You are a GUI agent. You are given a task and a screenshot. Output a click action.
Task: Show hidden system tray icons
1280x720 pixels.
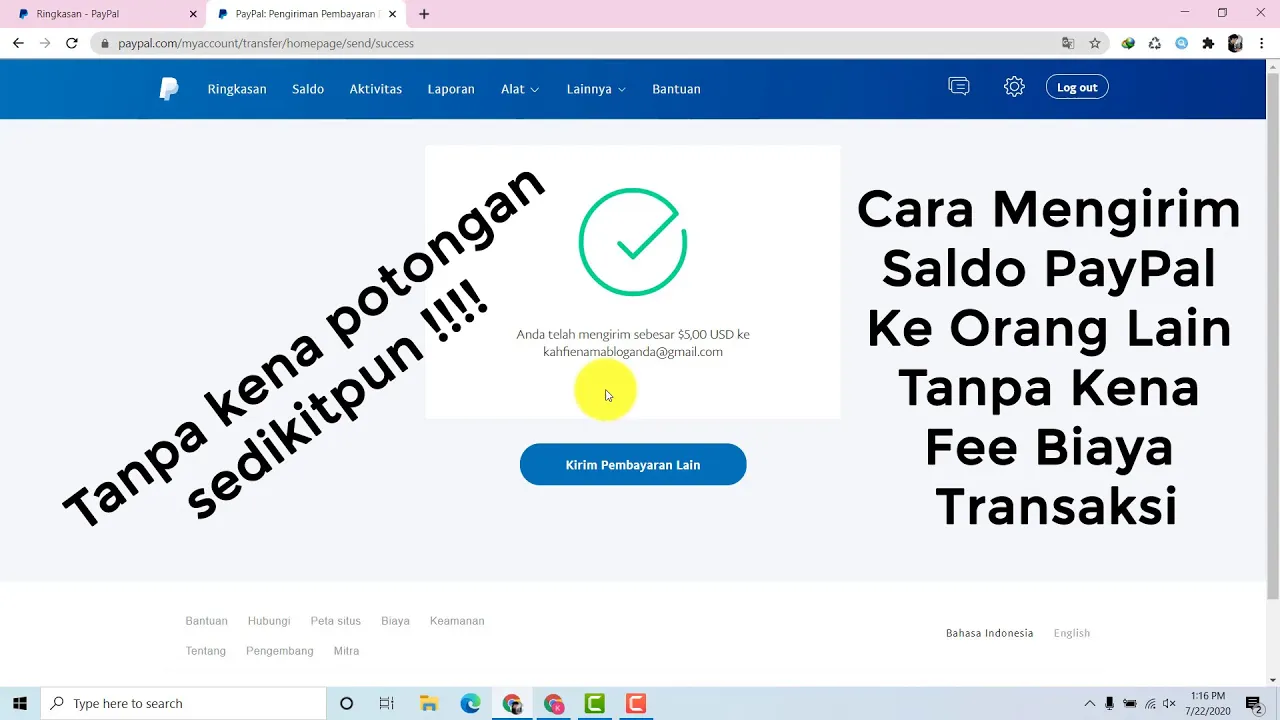[x=1089, y=703]
